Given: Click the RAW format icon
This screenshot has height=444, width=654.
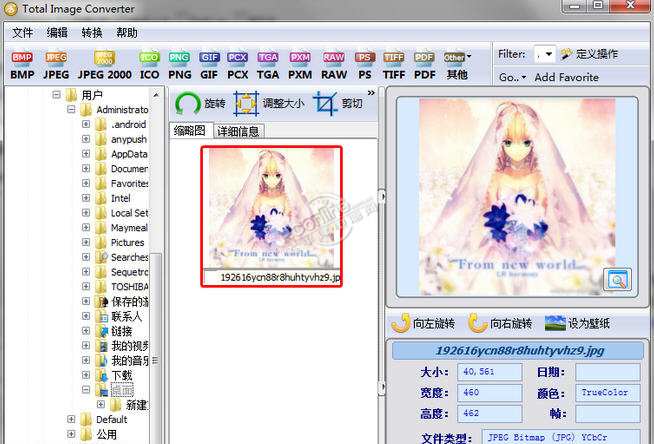Looking at the screenshot, I should 334,65.
